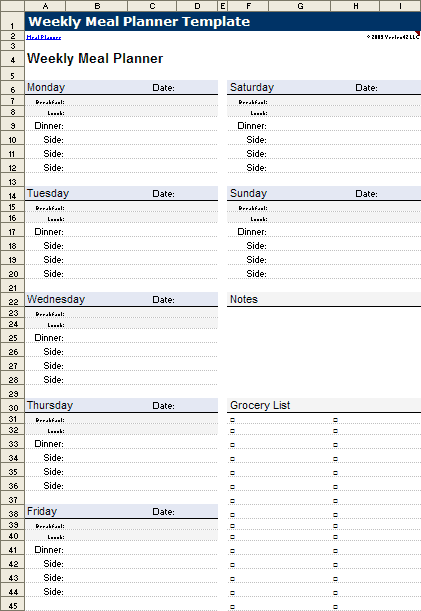Select row 29 header
The image size is (421, 611).
tap(12, 393)
